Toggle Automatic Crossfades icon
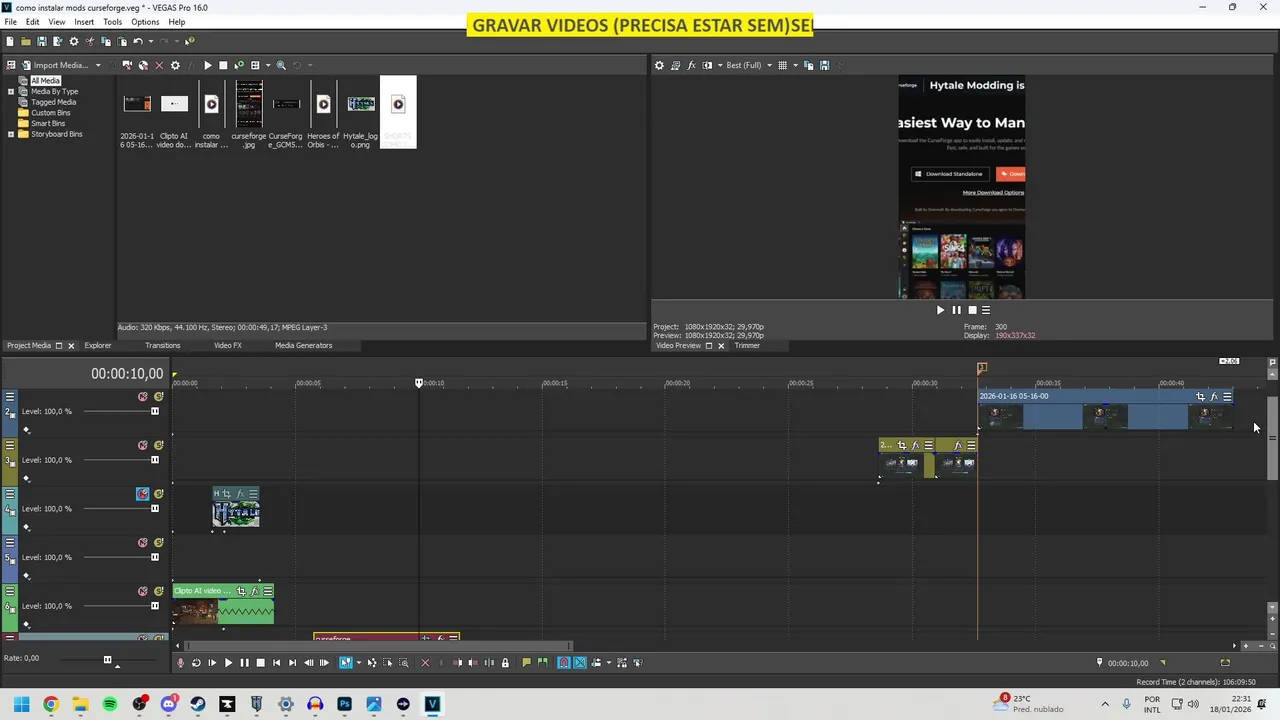 580,663
